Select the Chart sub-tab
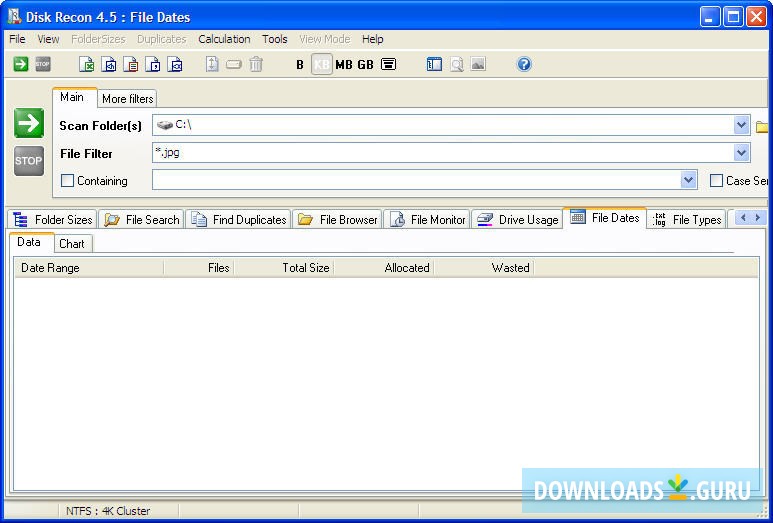 point(71,244)
